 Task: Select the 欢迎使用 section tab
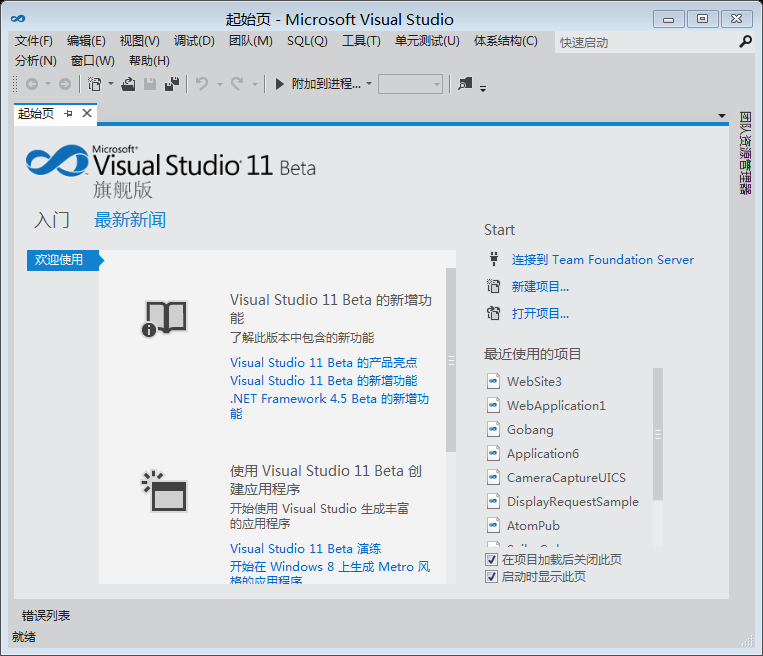pos(62,260)
